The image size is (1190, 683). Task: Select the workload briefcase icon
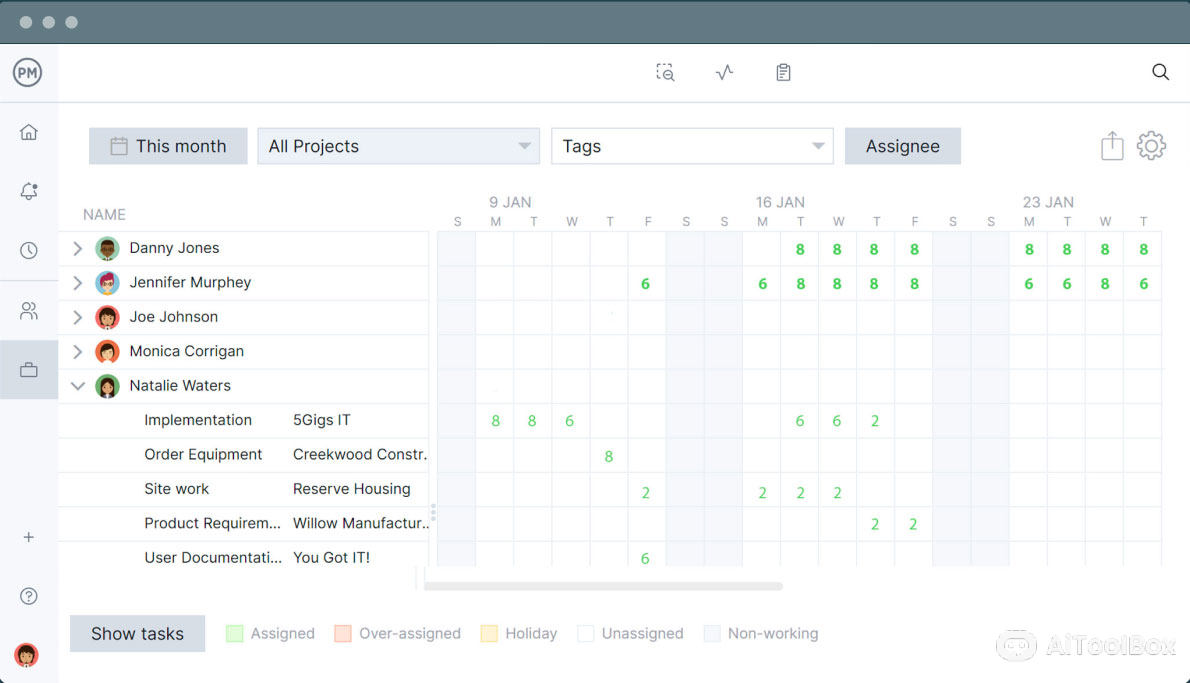tap(29, 369)
